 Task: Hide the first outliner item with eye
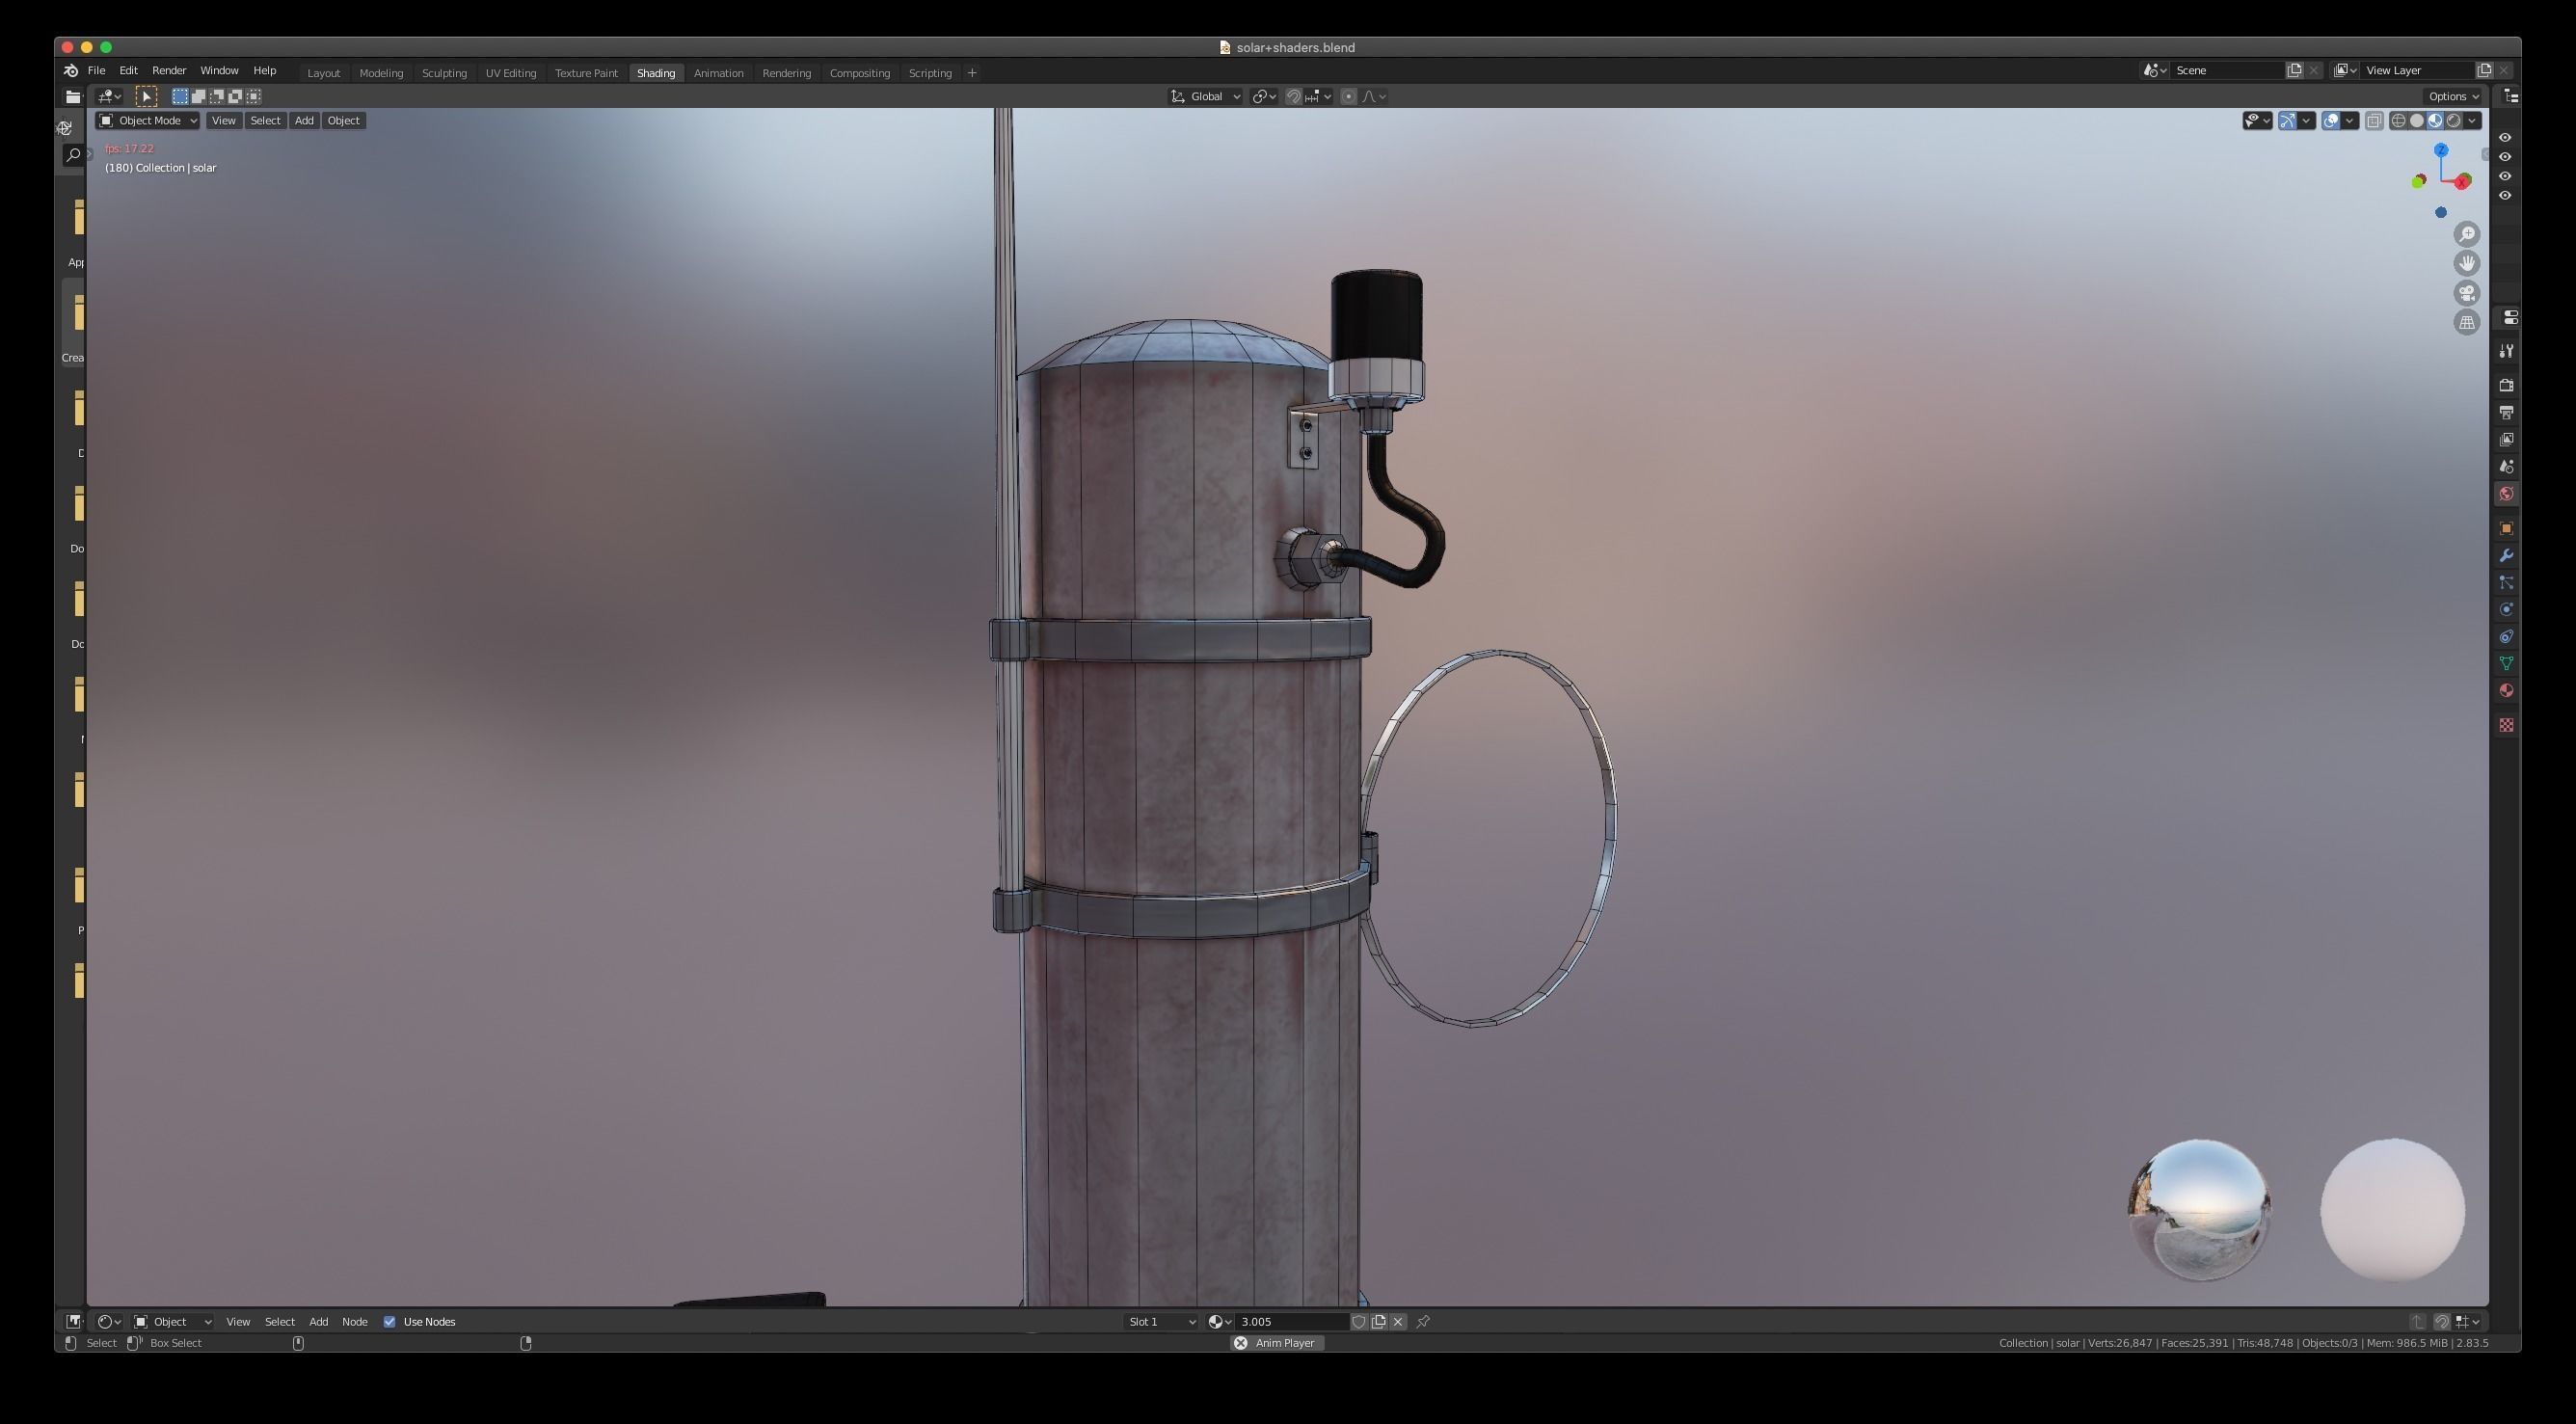(2505, 138)
